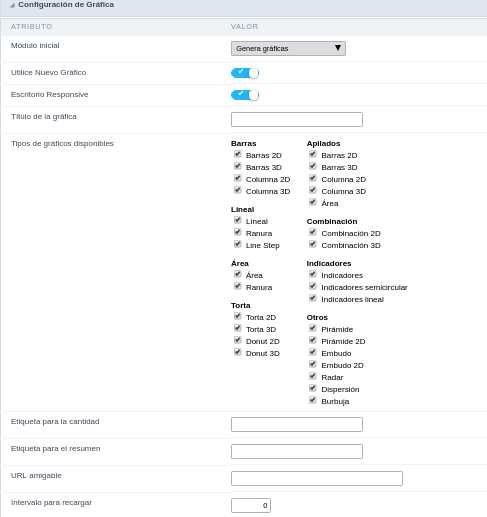This screenshot has width=487, height=517.
Task: Uncheck Columna 2D under Barras
Action: click(x=237, y=178)
